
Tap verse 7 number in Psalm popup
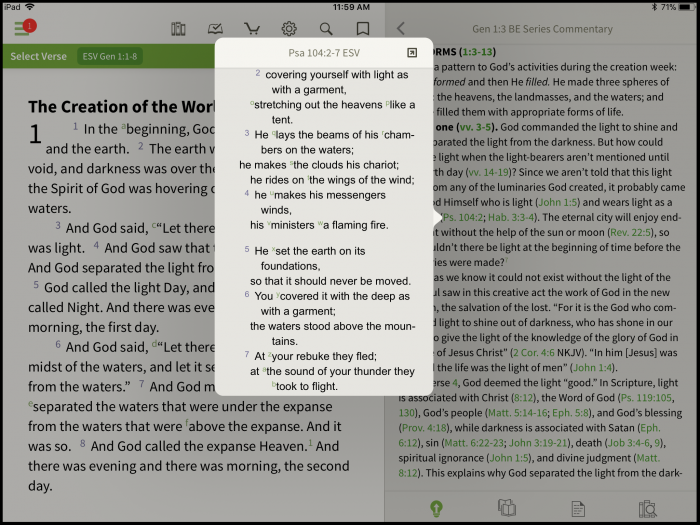247,354
